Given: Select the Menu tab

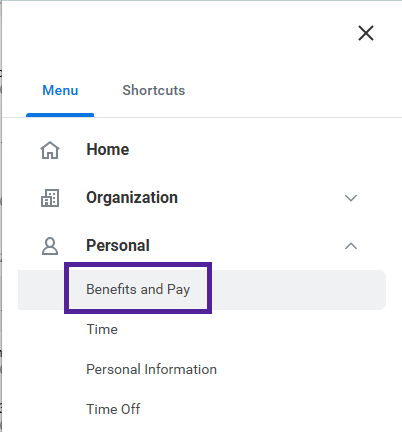Looking at the screenshot, I should [60, 90].
